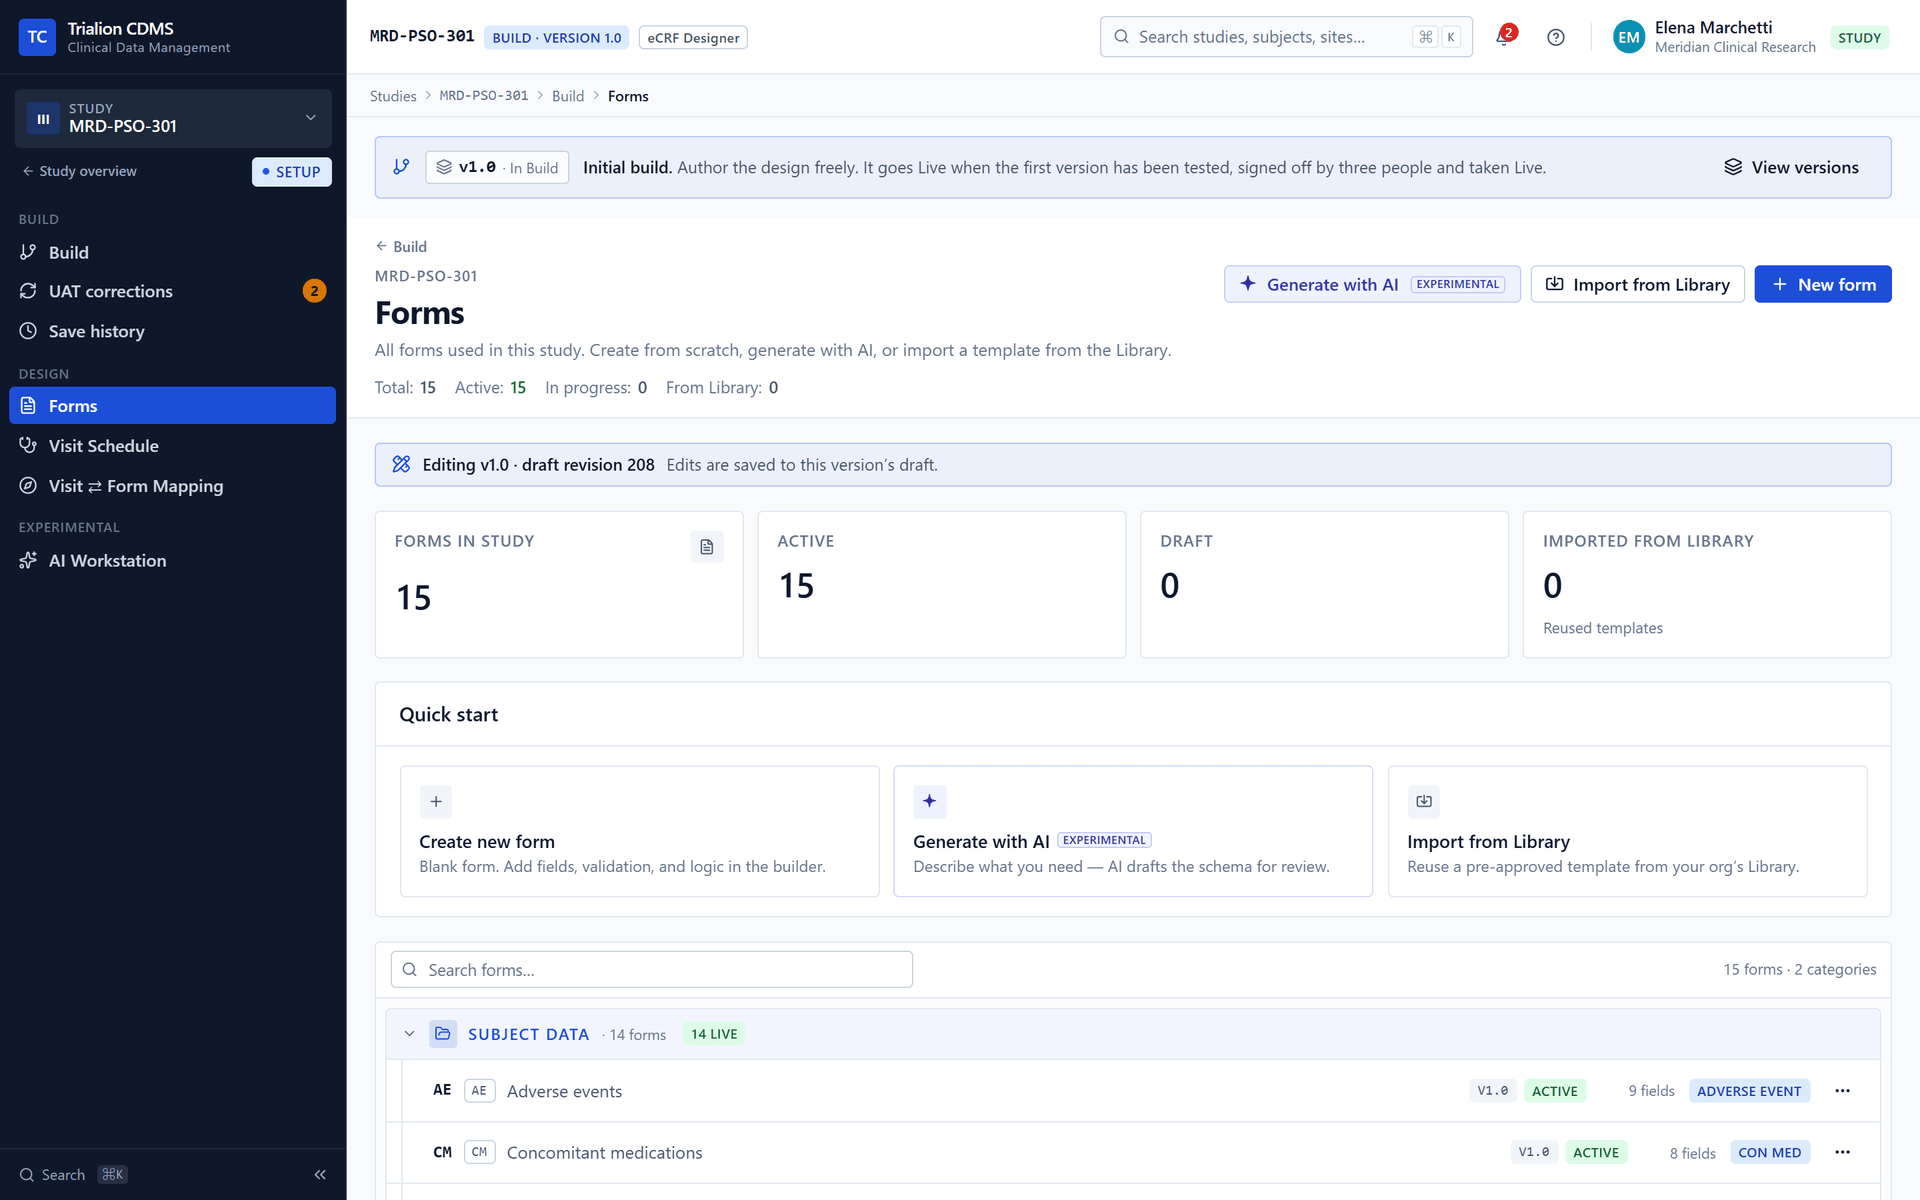Open Build in the sidebar
Image resolution: width=1920 pixels, height=1200 pixels.
pyautogui.click(x=172, y=252)
